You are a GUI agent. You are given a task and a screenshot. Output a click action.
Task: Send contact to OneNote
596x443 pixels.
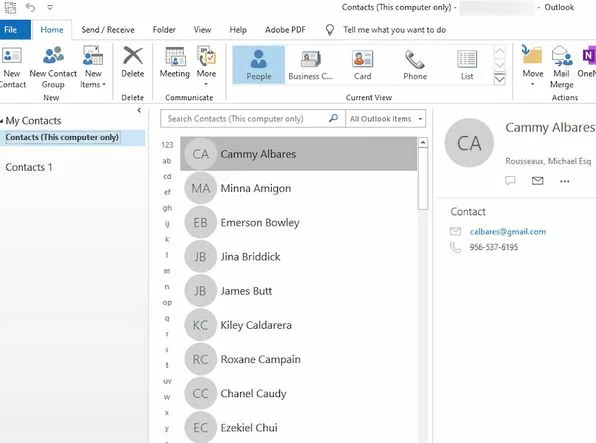[586, 62]
